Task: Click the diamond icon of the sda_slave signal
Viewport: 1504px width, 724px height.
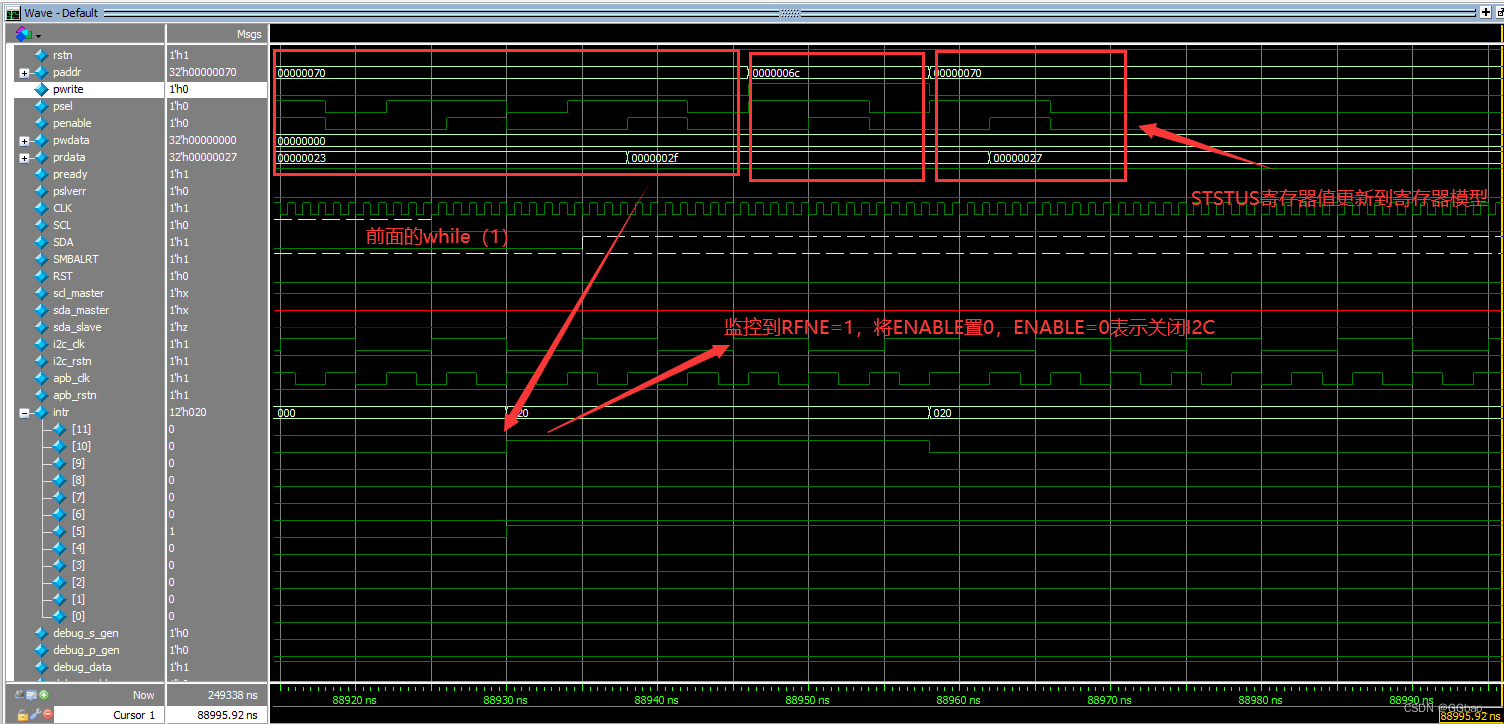Action: 41,327
